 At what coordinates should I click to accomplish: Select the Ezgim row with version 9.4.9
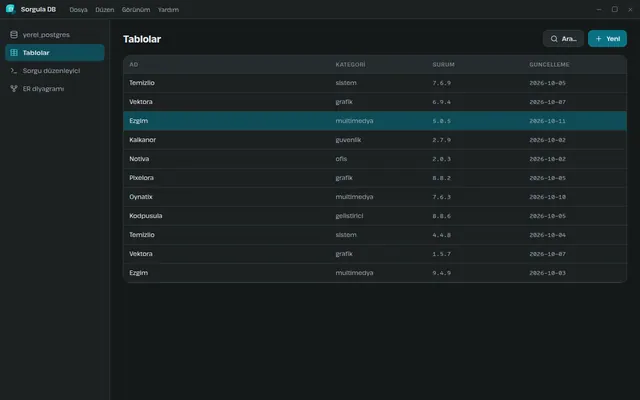[375, 273]
